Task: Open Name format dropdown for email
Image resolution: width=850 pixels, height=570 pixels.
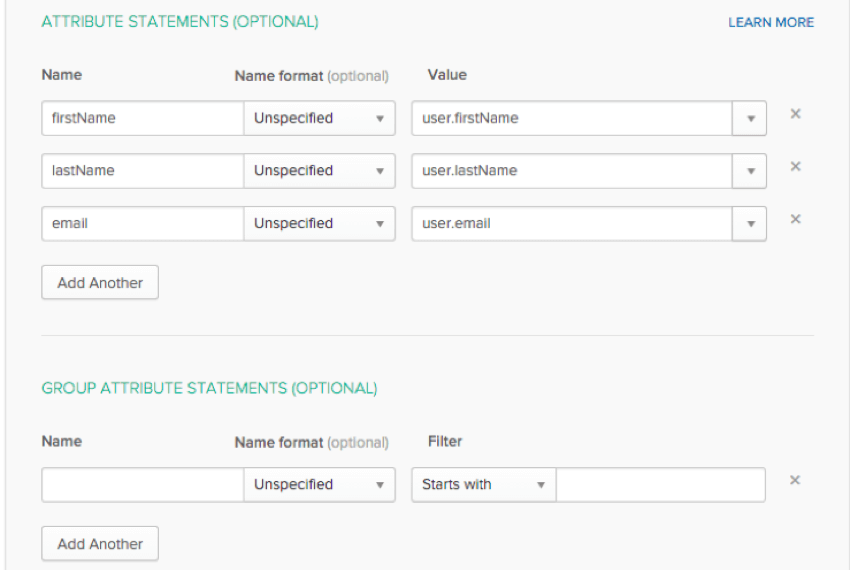Action: point(319,224)
